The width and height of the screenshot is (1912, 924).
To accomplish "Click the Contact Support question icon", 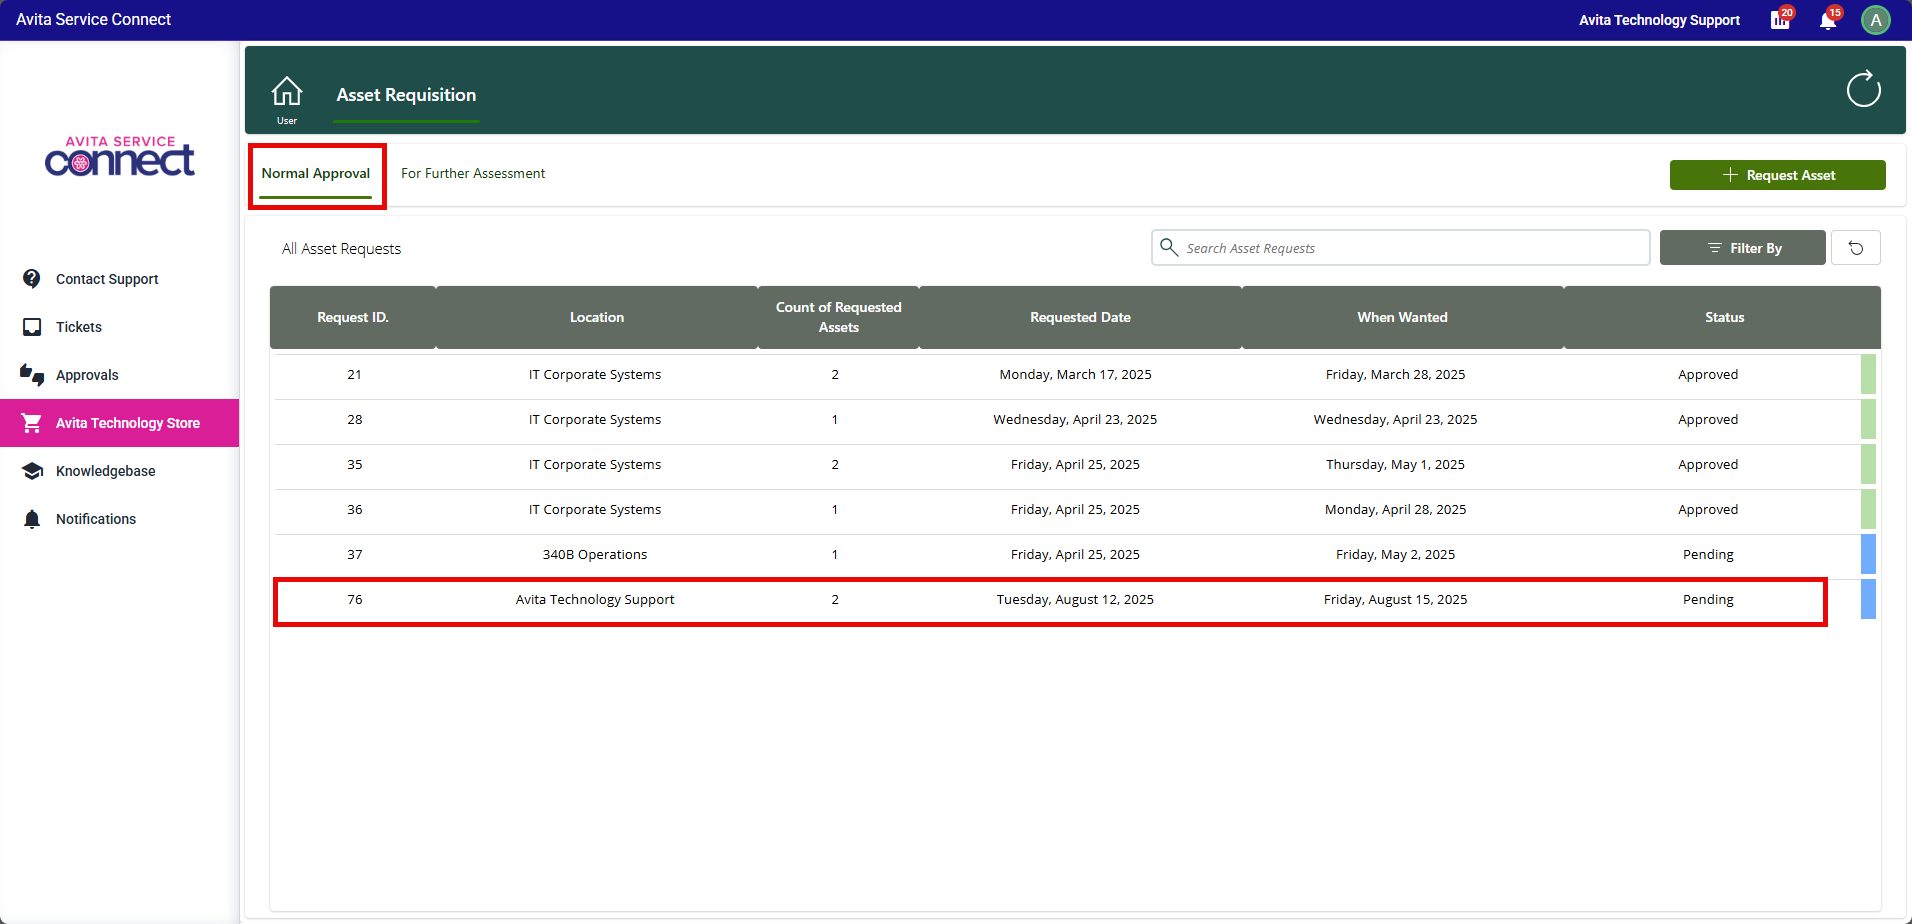I will click(x=32, y=279).
